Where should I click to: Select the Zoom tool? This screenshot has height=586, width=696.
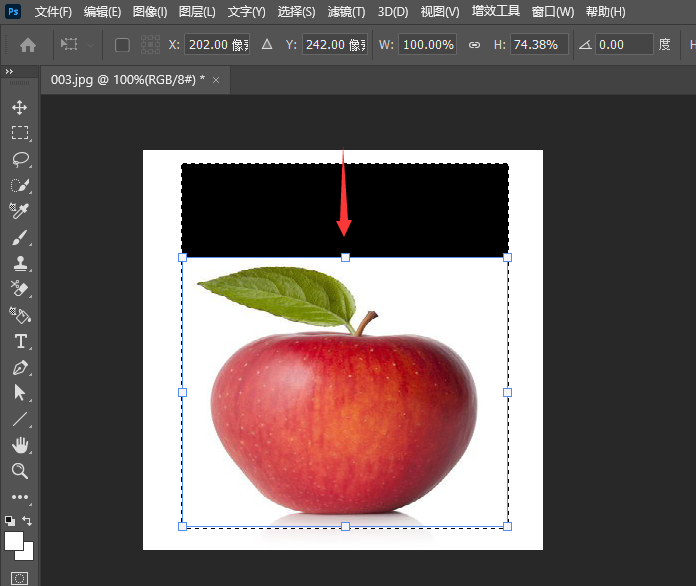[20, 471]
